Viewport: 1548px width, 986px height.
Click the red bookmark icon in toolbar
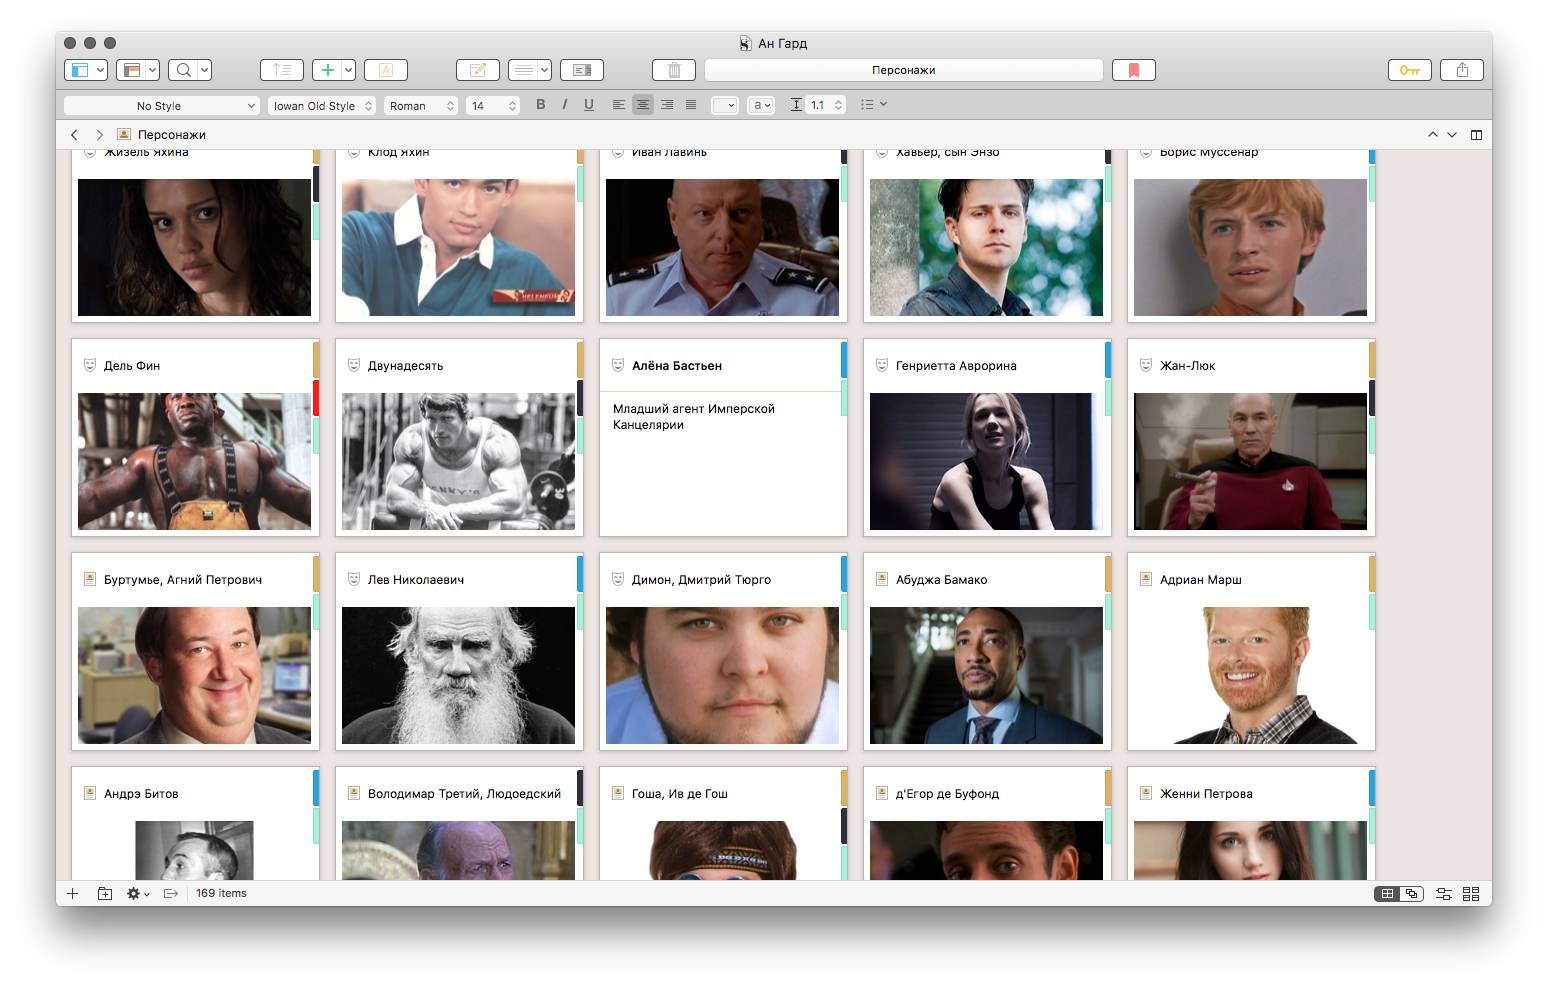pos(1133,70)
